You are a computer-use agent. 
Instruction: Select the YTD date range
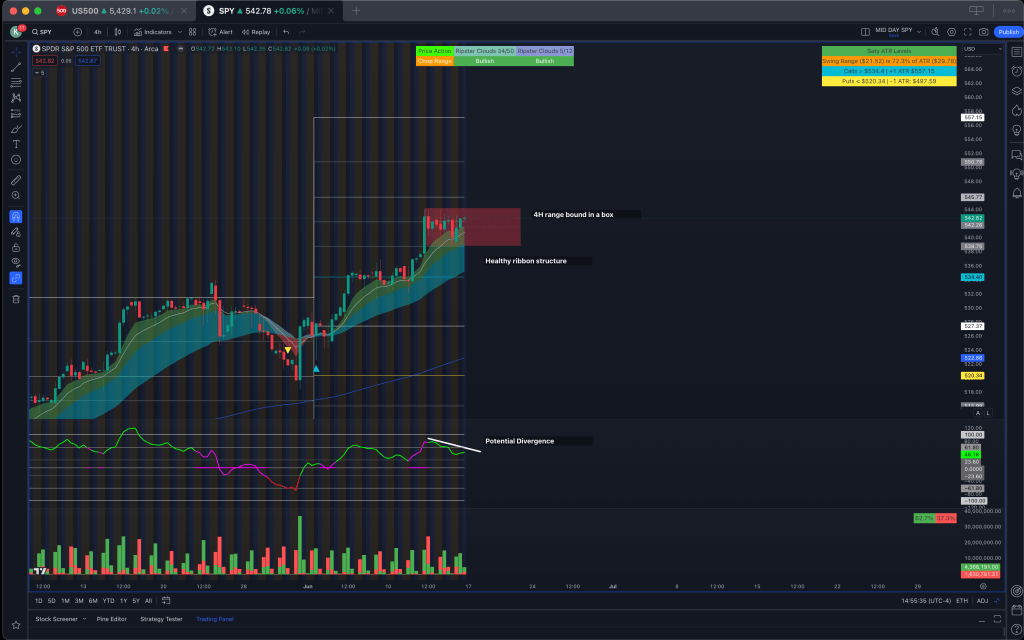[108, 600]
